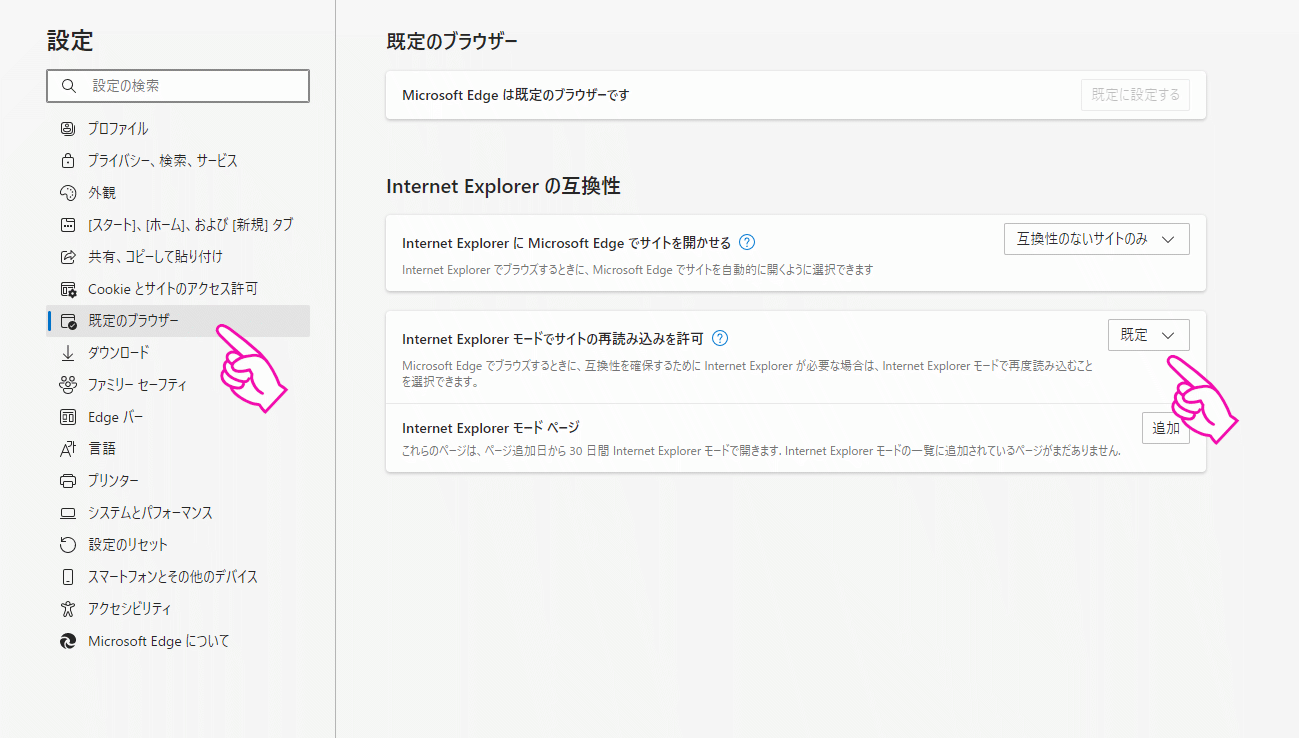Image resolution: width=1299 pixels, height=738 pixels.
Task: Click help icon beside open sites in Edge
Action: 747,242
